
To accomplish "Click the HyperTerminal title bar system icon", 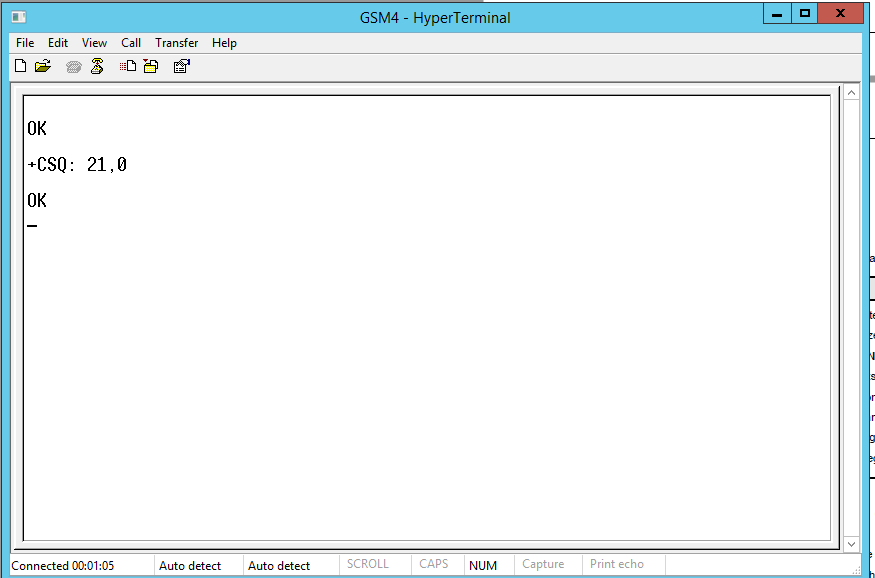I will [x=19, y=17].
